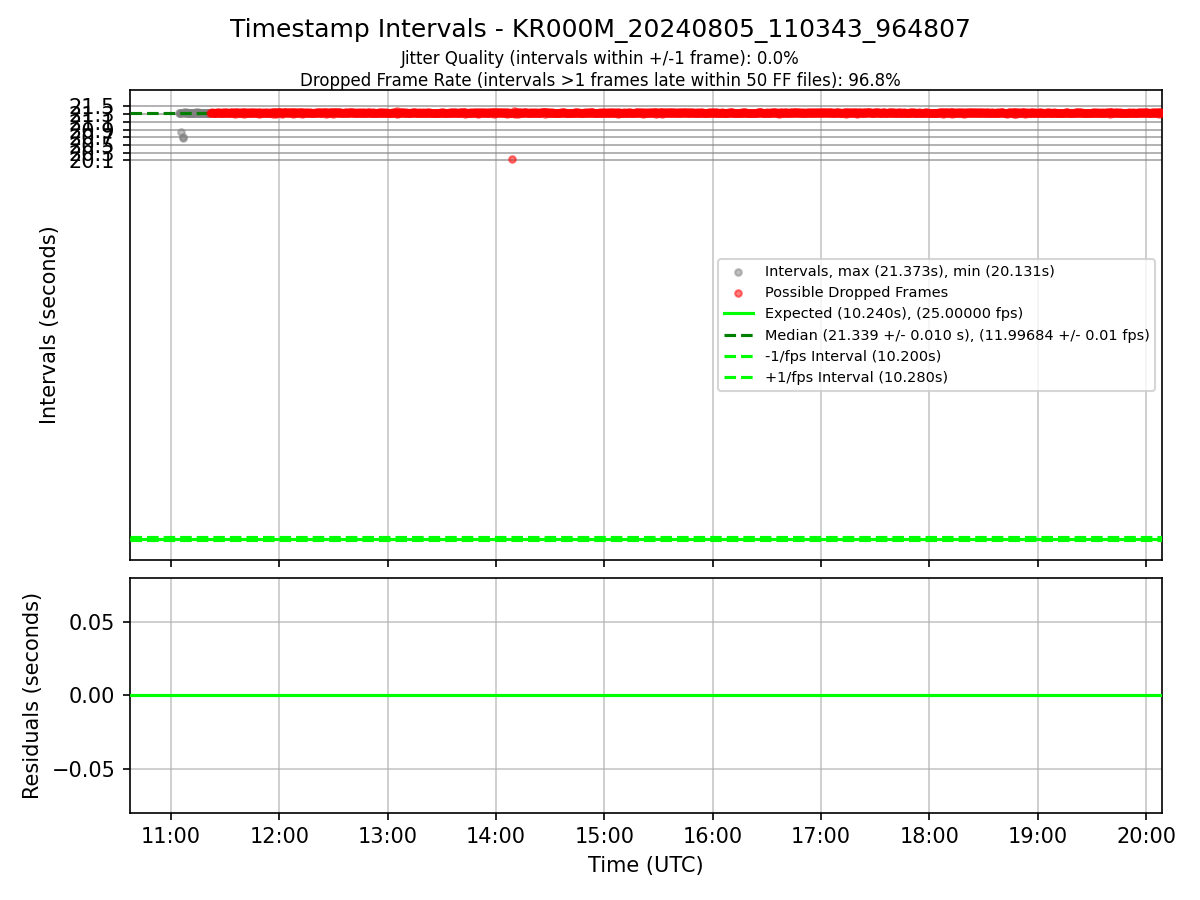
Task: Click the 0.05 residuals tick label
Action: pyautogui.click(x=93, y=622)
